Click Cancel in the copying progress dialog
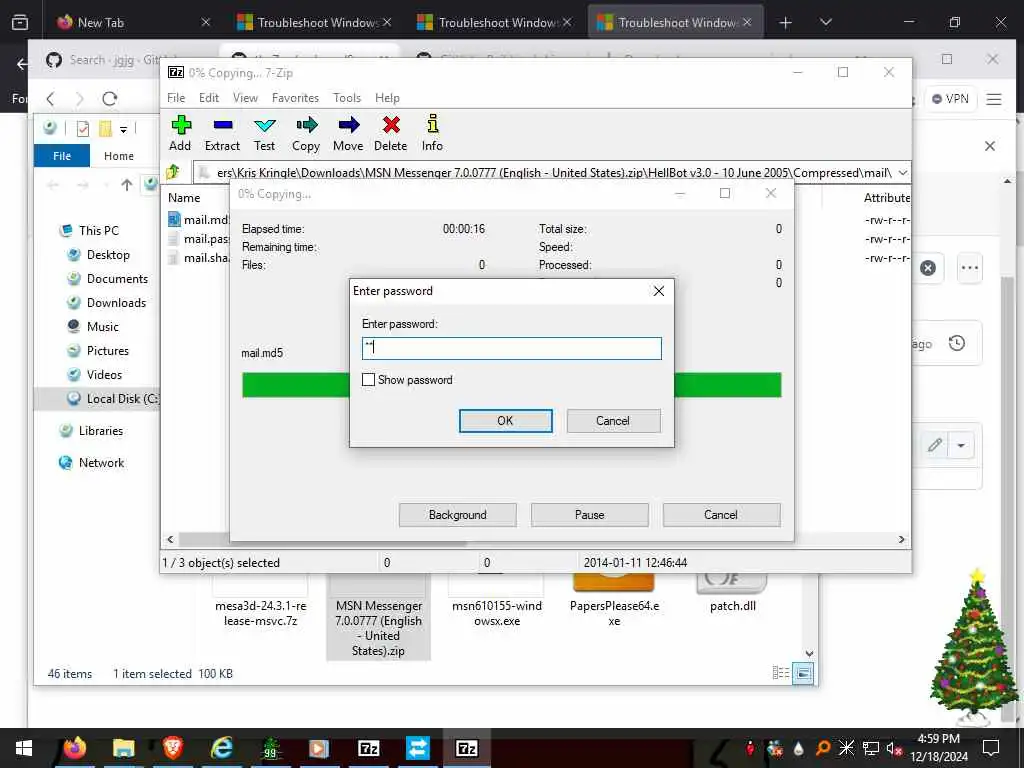The height and width of the screenshot is (768, 1024). pyautogui.click(x=721, y=515)
